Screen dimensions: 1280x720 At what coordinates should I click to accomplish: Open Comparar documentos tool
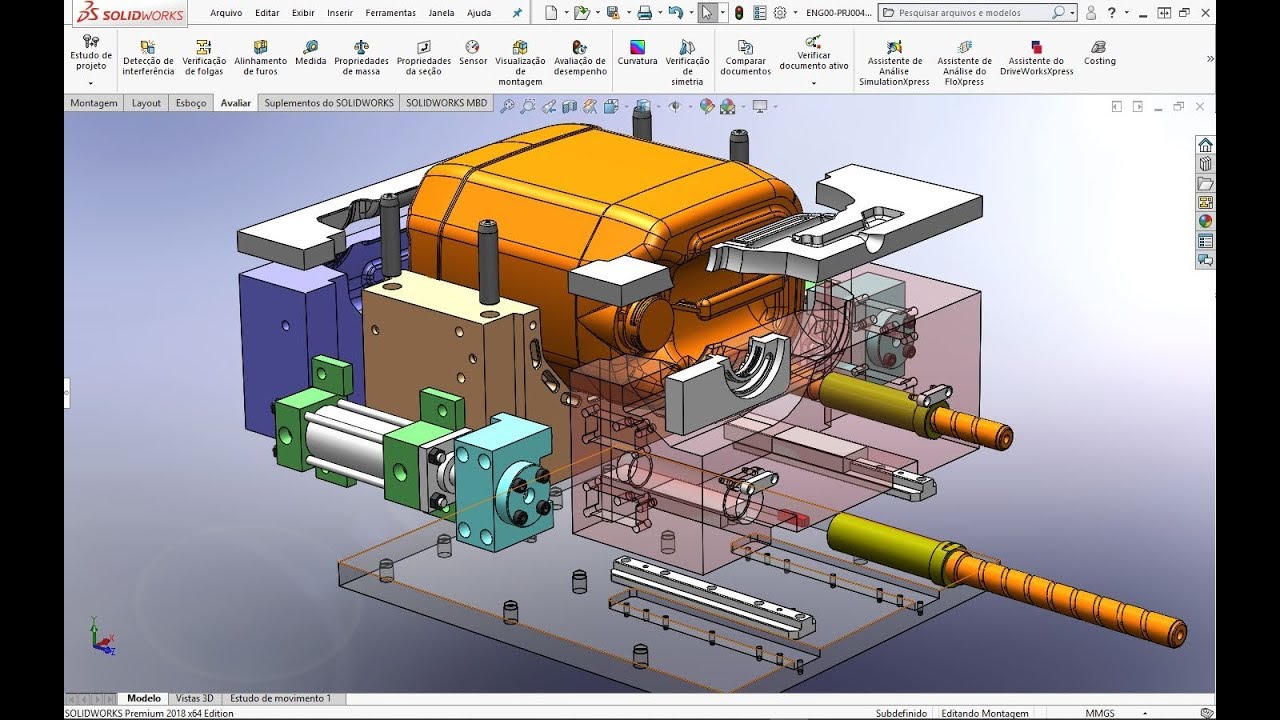746,59
